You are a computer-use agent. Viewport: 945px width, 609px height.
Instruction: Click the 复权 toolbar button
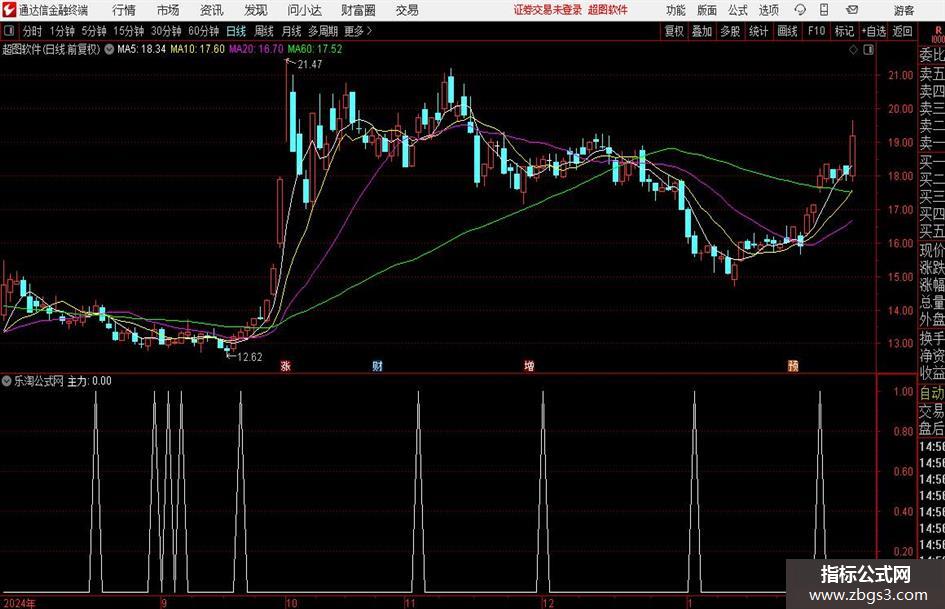[674, 31]
